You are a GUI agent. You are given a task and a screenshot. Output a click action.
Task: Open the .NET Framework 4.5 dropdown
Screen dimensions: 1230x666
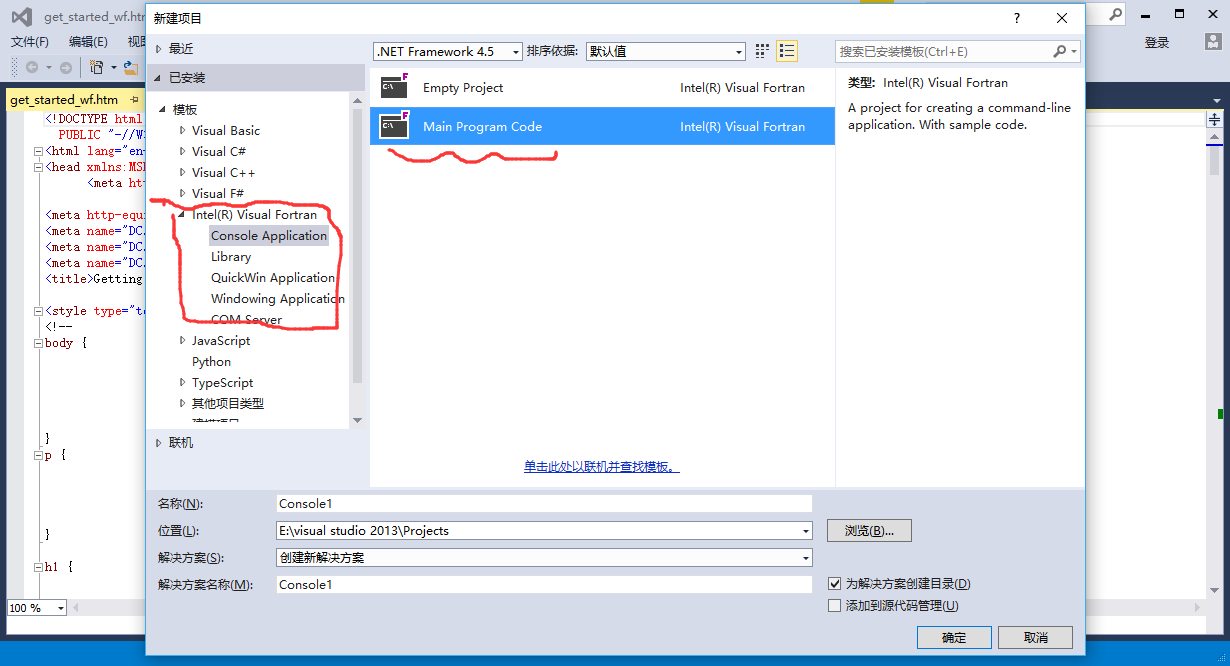coord(448,51)
